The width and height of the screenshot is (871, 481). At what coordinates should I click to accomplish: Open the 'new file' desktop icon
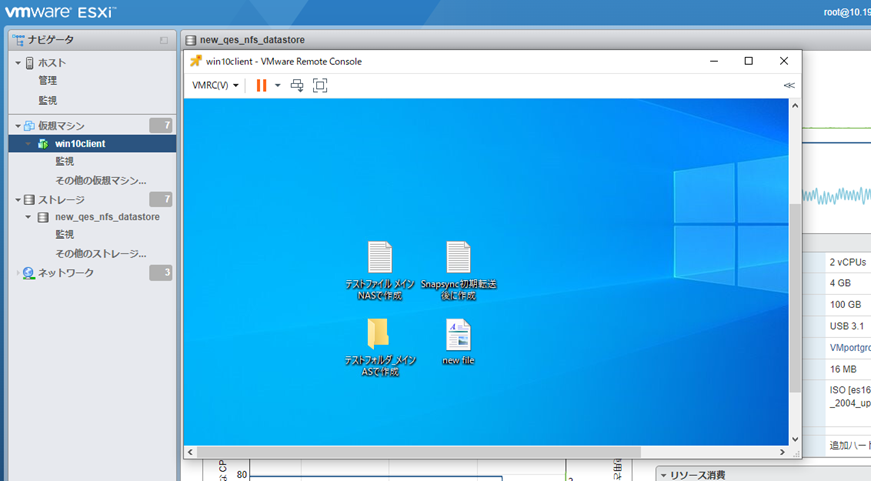point(458,336)
